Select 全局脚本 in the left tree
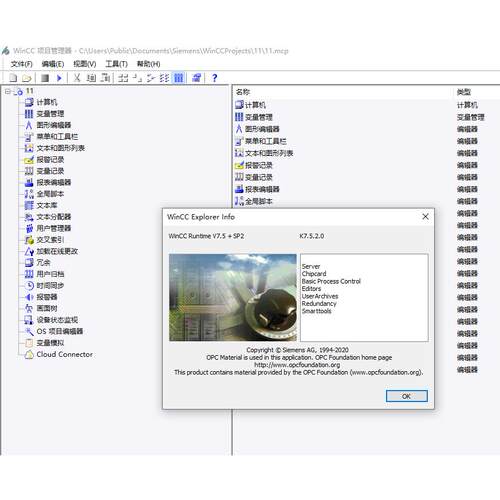Image resolution: width=500 pixels, height=500 pixels. [50, 194]
